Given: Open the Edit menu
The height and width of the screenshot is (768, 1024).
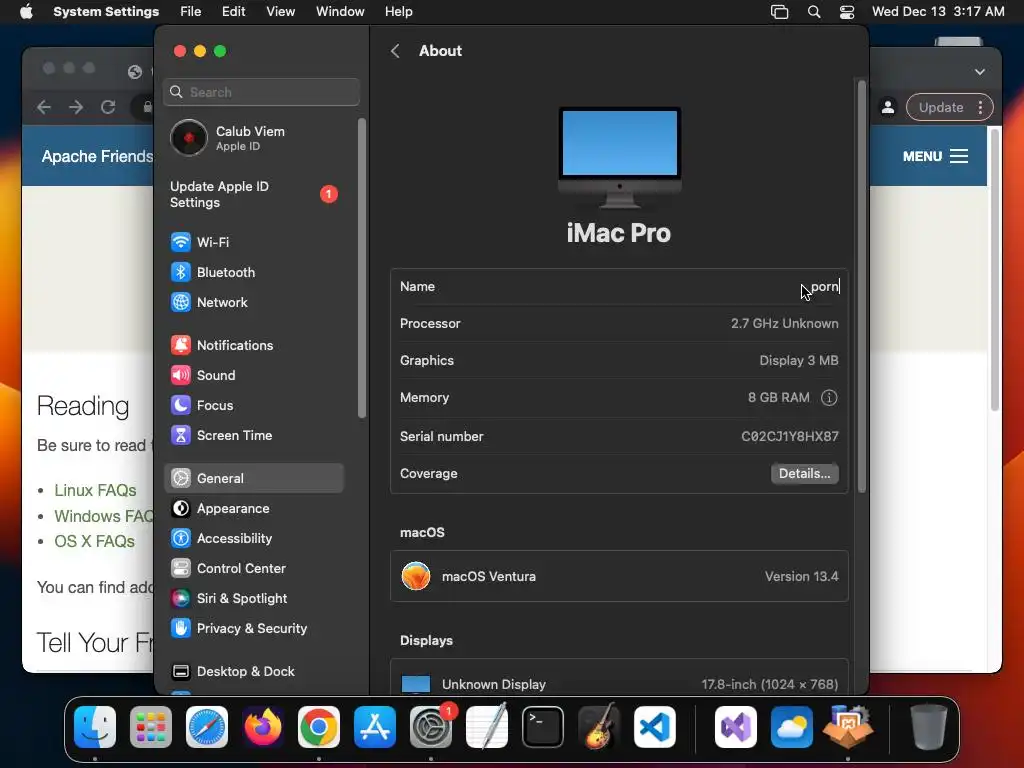Looking at the screenshot, I should (x=233, y=12).
